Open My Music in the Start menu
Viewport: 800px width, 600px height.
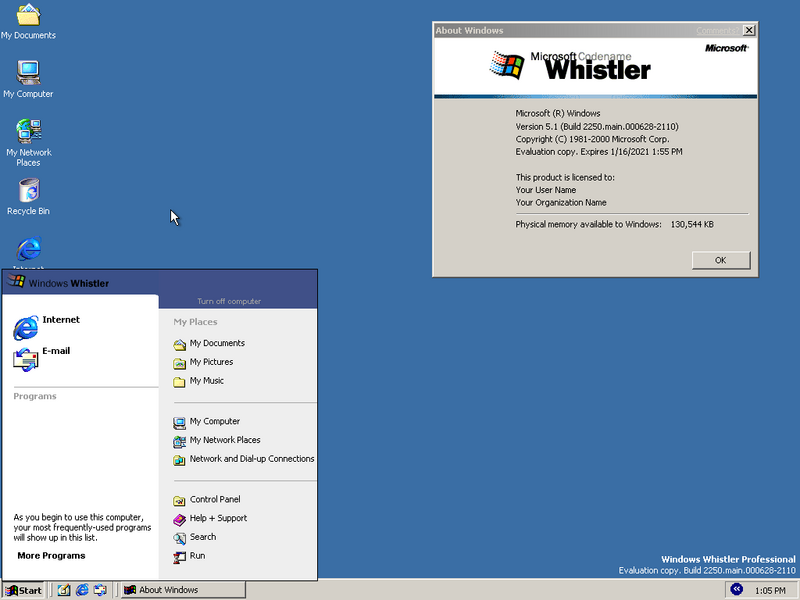[x=205, y=380]
